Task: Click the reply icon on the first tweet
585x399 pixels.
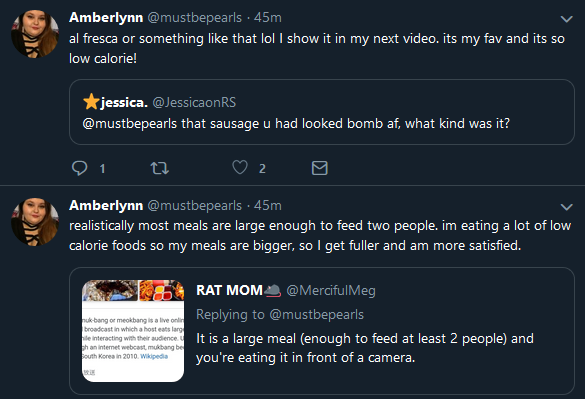Action: click(x=79, y=168)
